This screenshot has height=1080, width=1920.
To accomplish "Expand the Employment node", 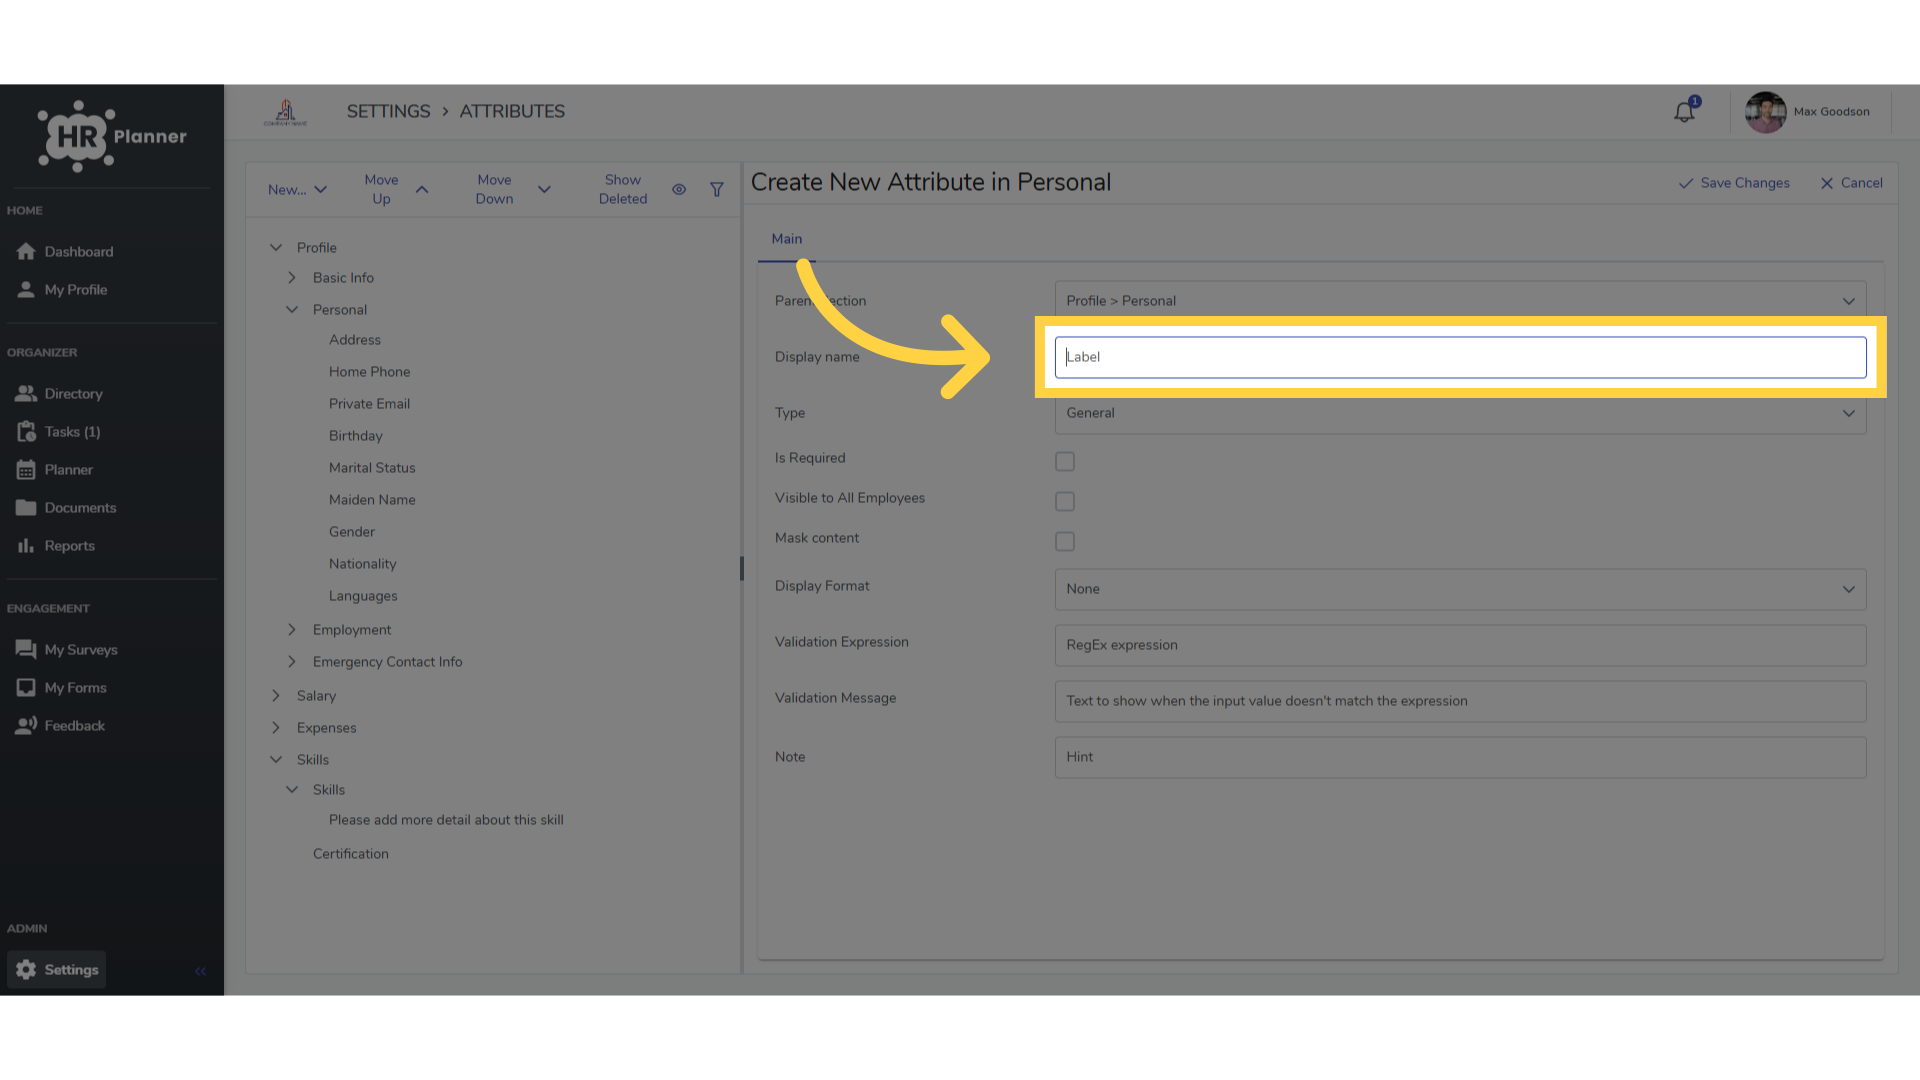I will [x=292, y=630].
